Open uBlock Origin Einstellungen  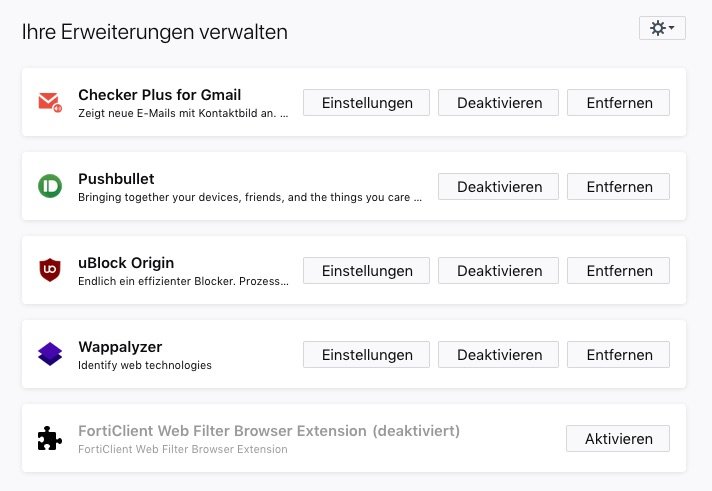click(x=366, y=270)
